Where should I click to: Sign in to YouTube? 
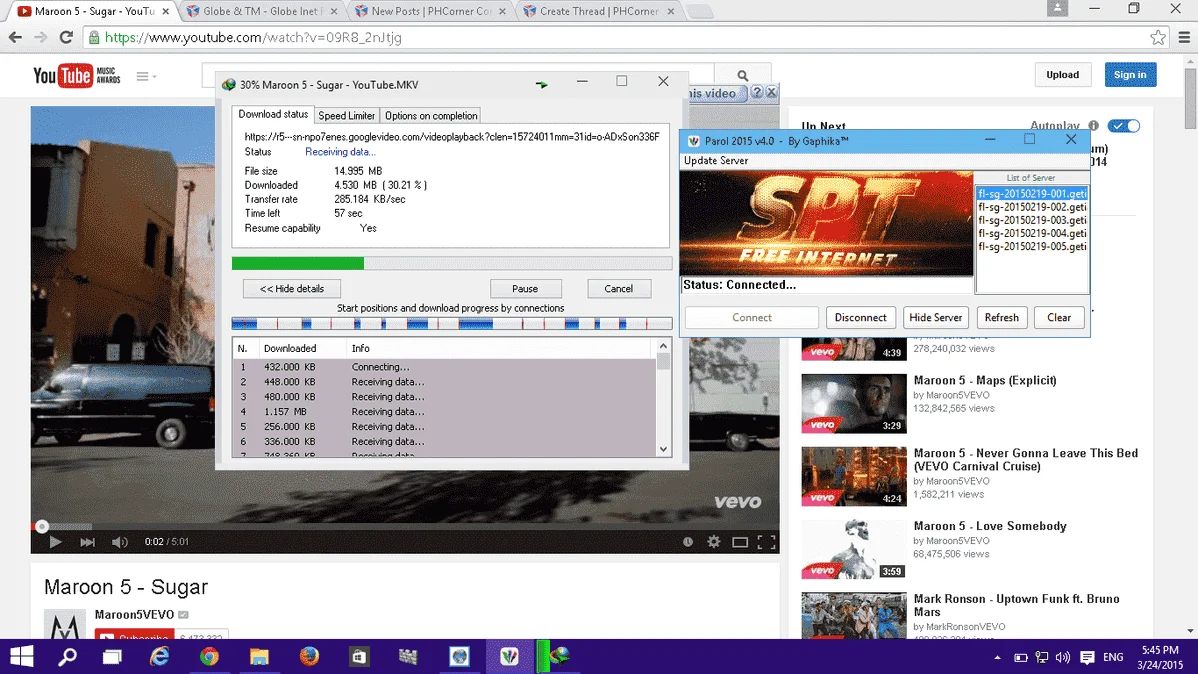tap(1130, 75)
